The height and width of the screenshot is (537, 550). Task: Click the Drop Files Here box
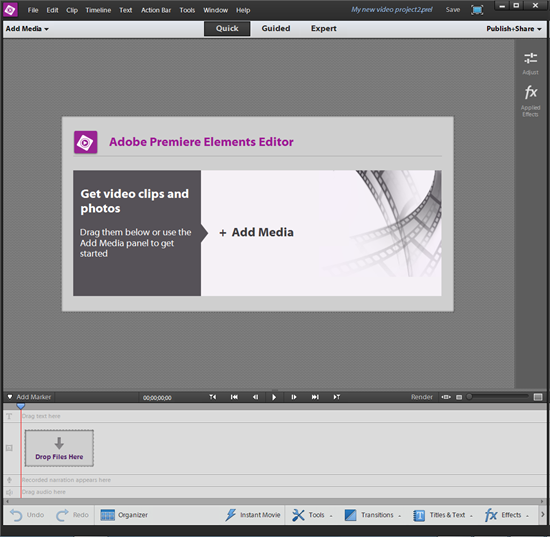click(x=59, y=448)
